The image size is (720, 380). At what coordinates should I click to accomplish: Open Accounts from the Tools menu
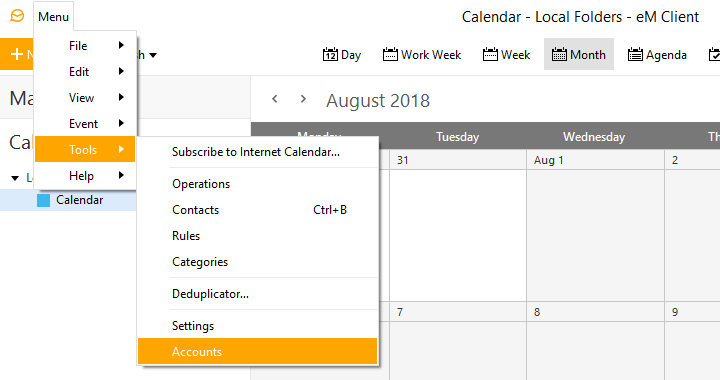pyautogui.click(x=258, y=352)
